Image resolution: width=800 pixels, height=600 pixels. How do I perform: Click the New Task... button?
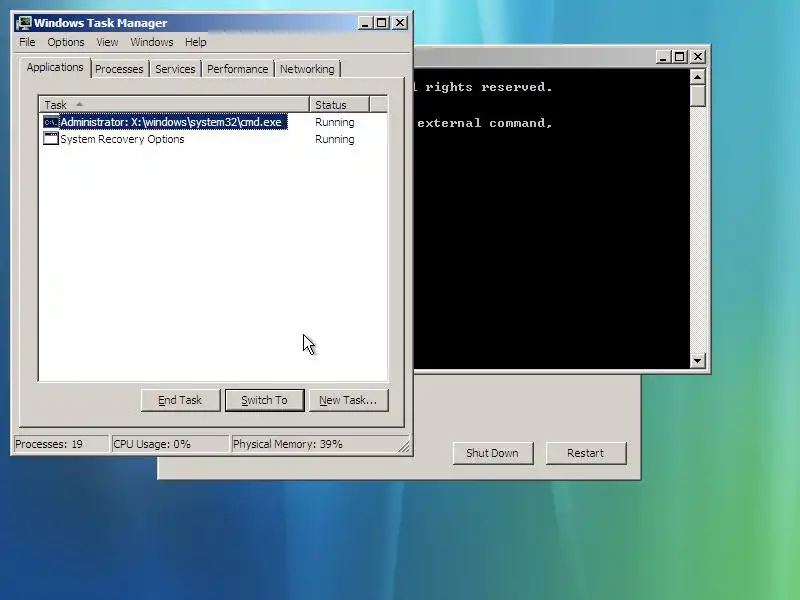coord(348,400)
